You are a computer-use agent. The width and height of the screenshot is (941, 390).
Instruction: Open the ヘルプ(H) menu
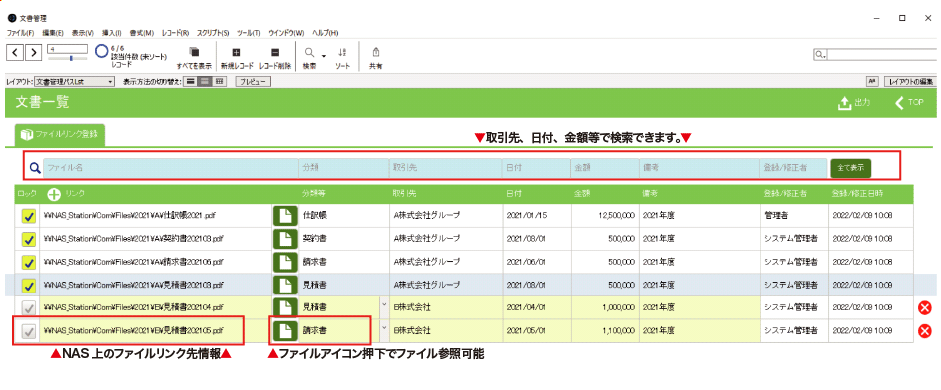(x=325, y=32)
